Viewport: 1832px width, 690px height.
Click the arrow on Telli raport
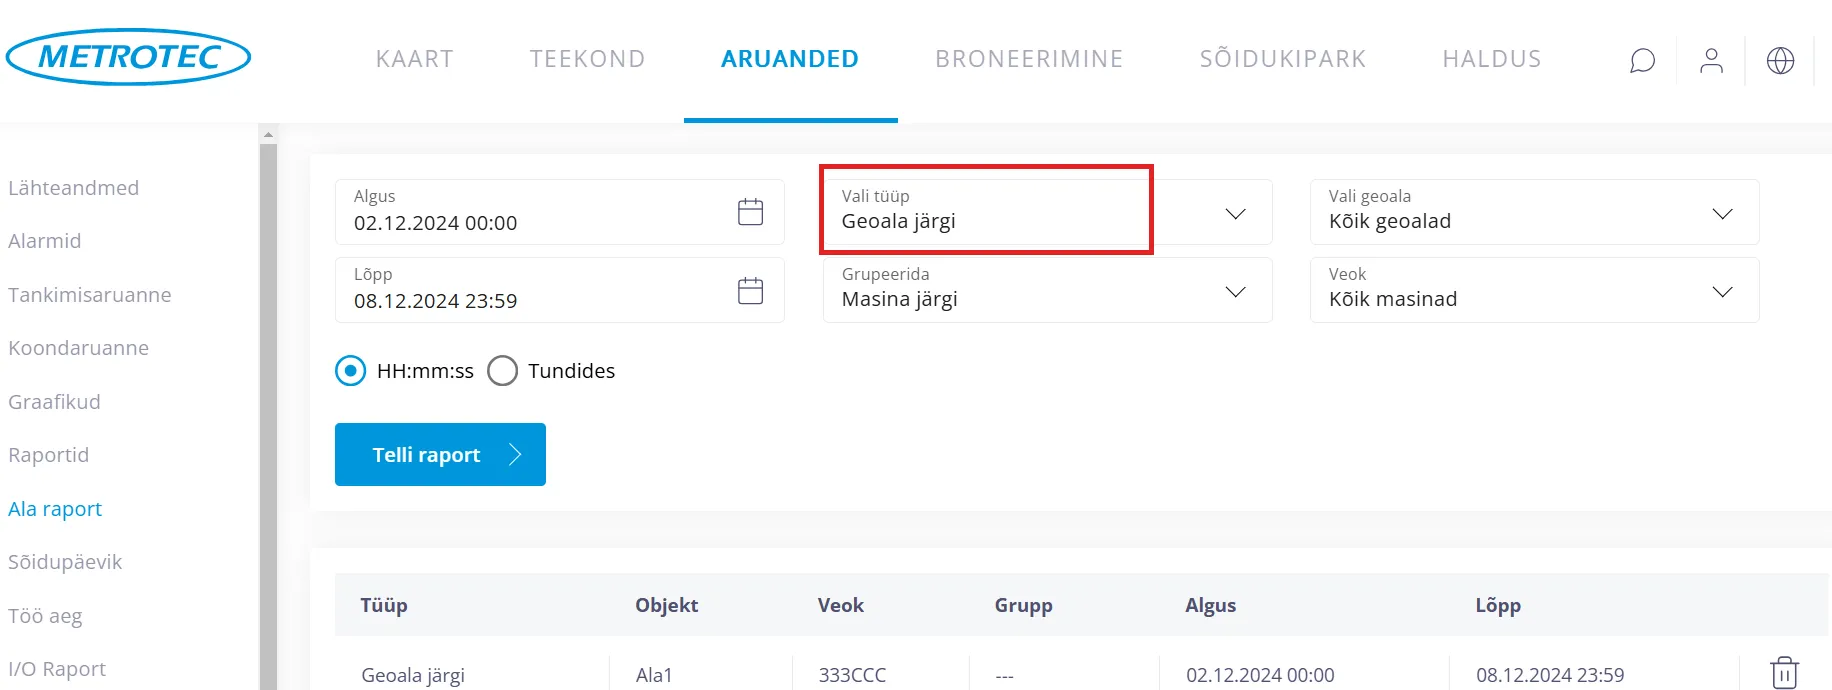coord(515,455)
